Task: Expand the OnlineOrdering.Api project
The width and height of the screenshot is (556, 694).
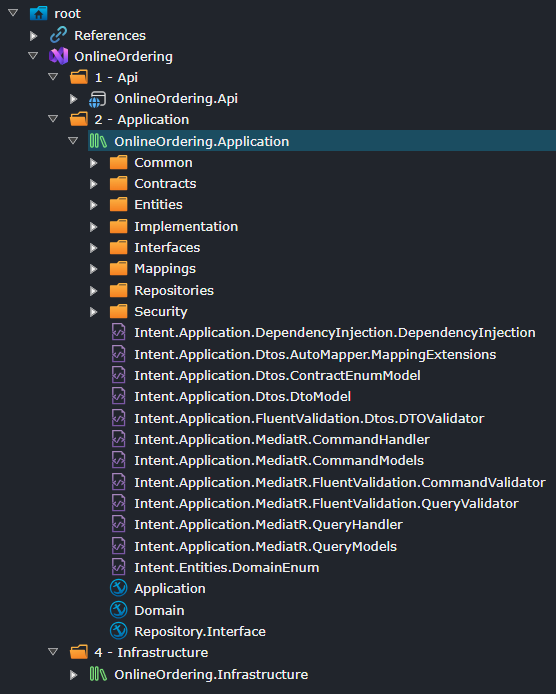Action: coord(73,99)
